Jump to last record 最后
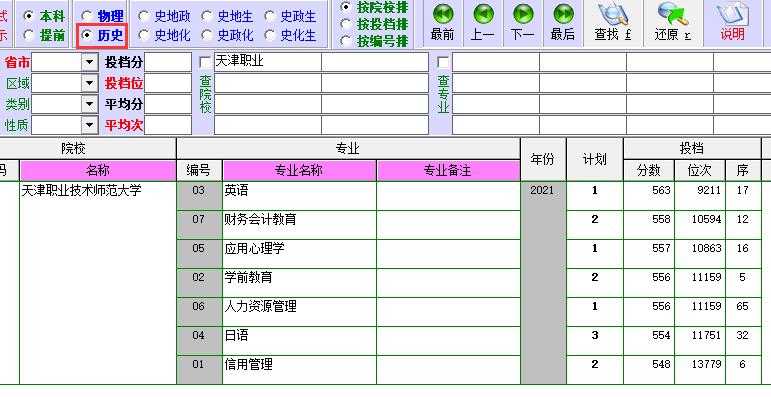The width and height of the screenshot is (771, 397). pos(563,23)
